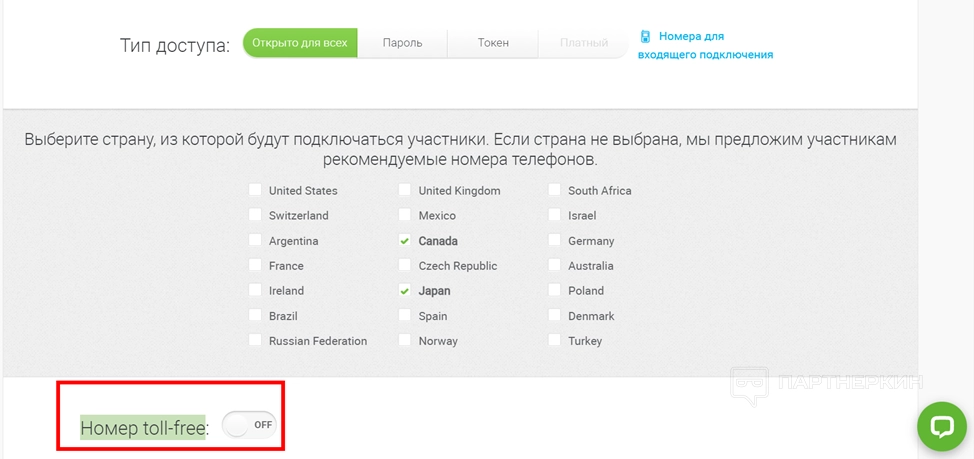This screenshot has height=459, width=974.
Task: Check the Turkey checkbox
Action: pyautogui.click(x=555, y=340)
